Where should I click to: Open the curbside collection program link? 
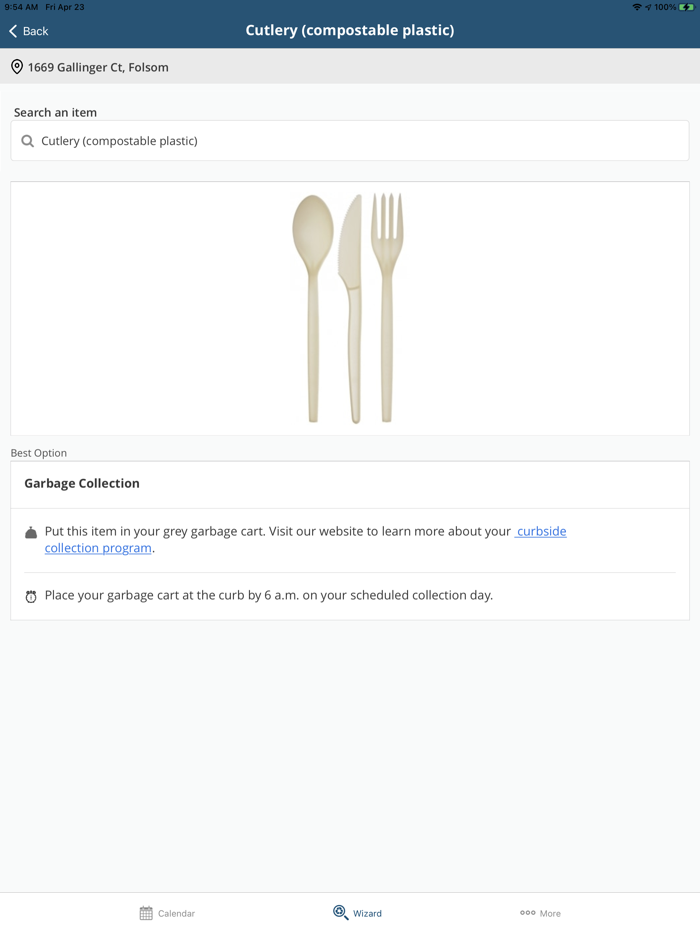(541, 531)
